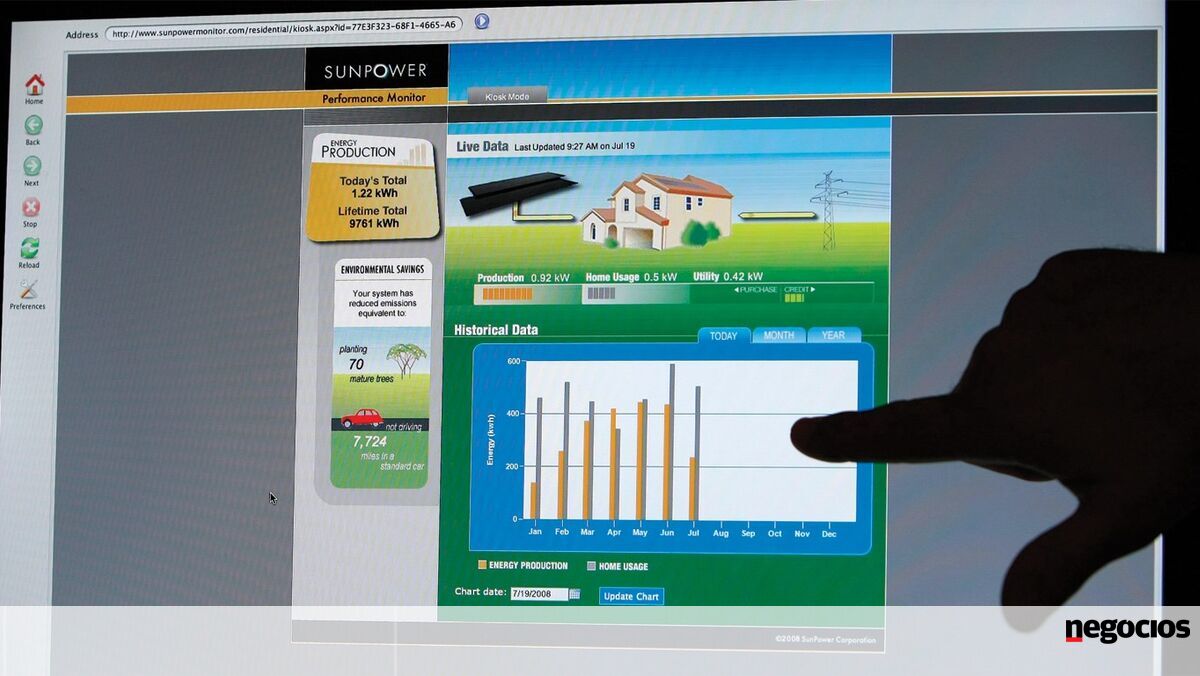1200x676 pixels.
Task: Click the tall gray June bar in chart
Action: click(672, 442)
